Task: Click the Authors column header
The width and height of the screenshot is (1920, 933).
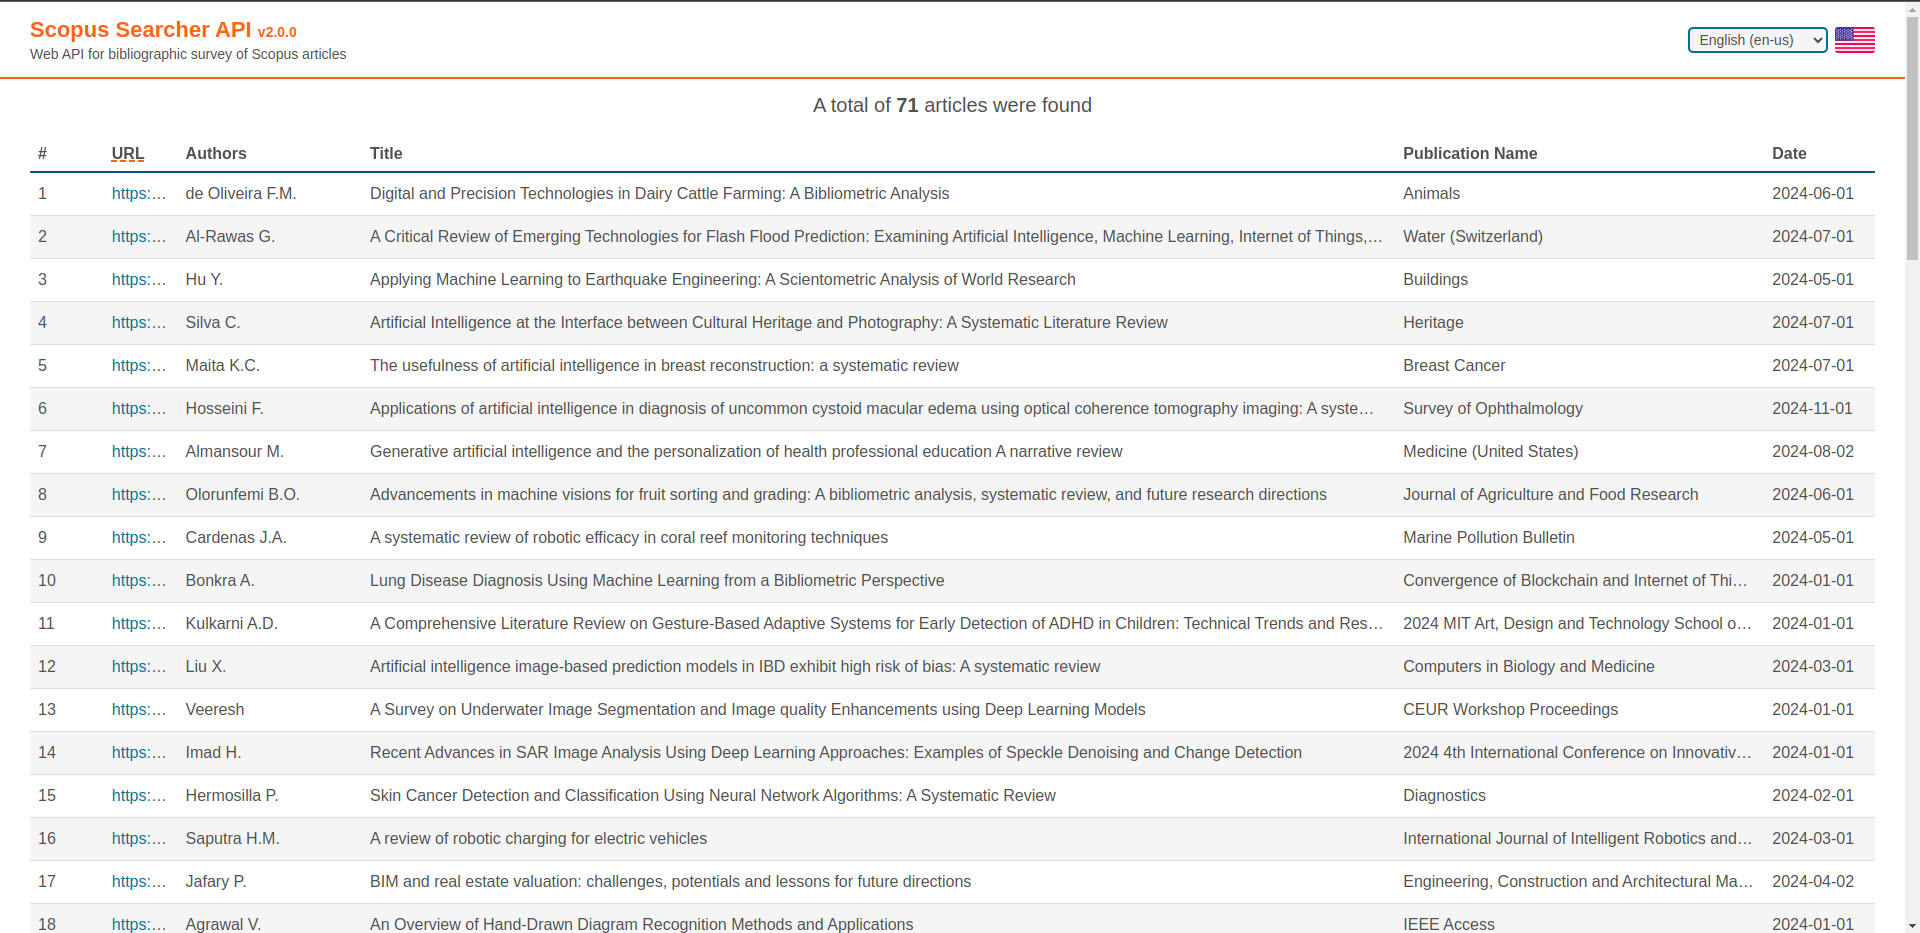Action: tap(216, 153)
